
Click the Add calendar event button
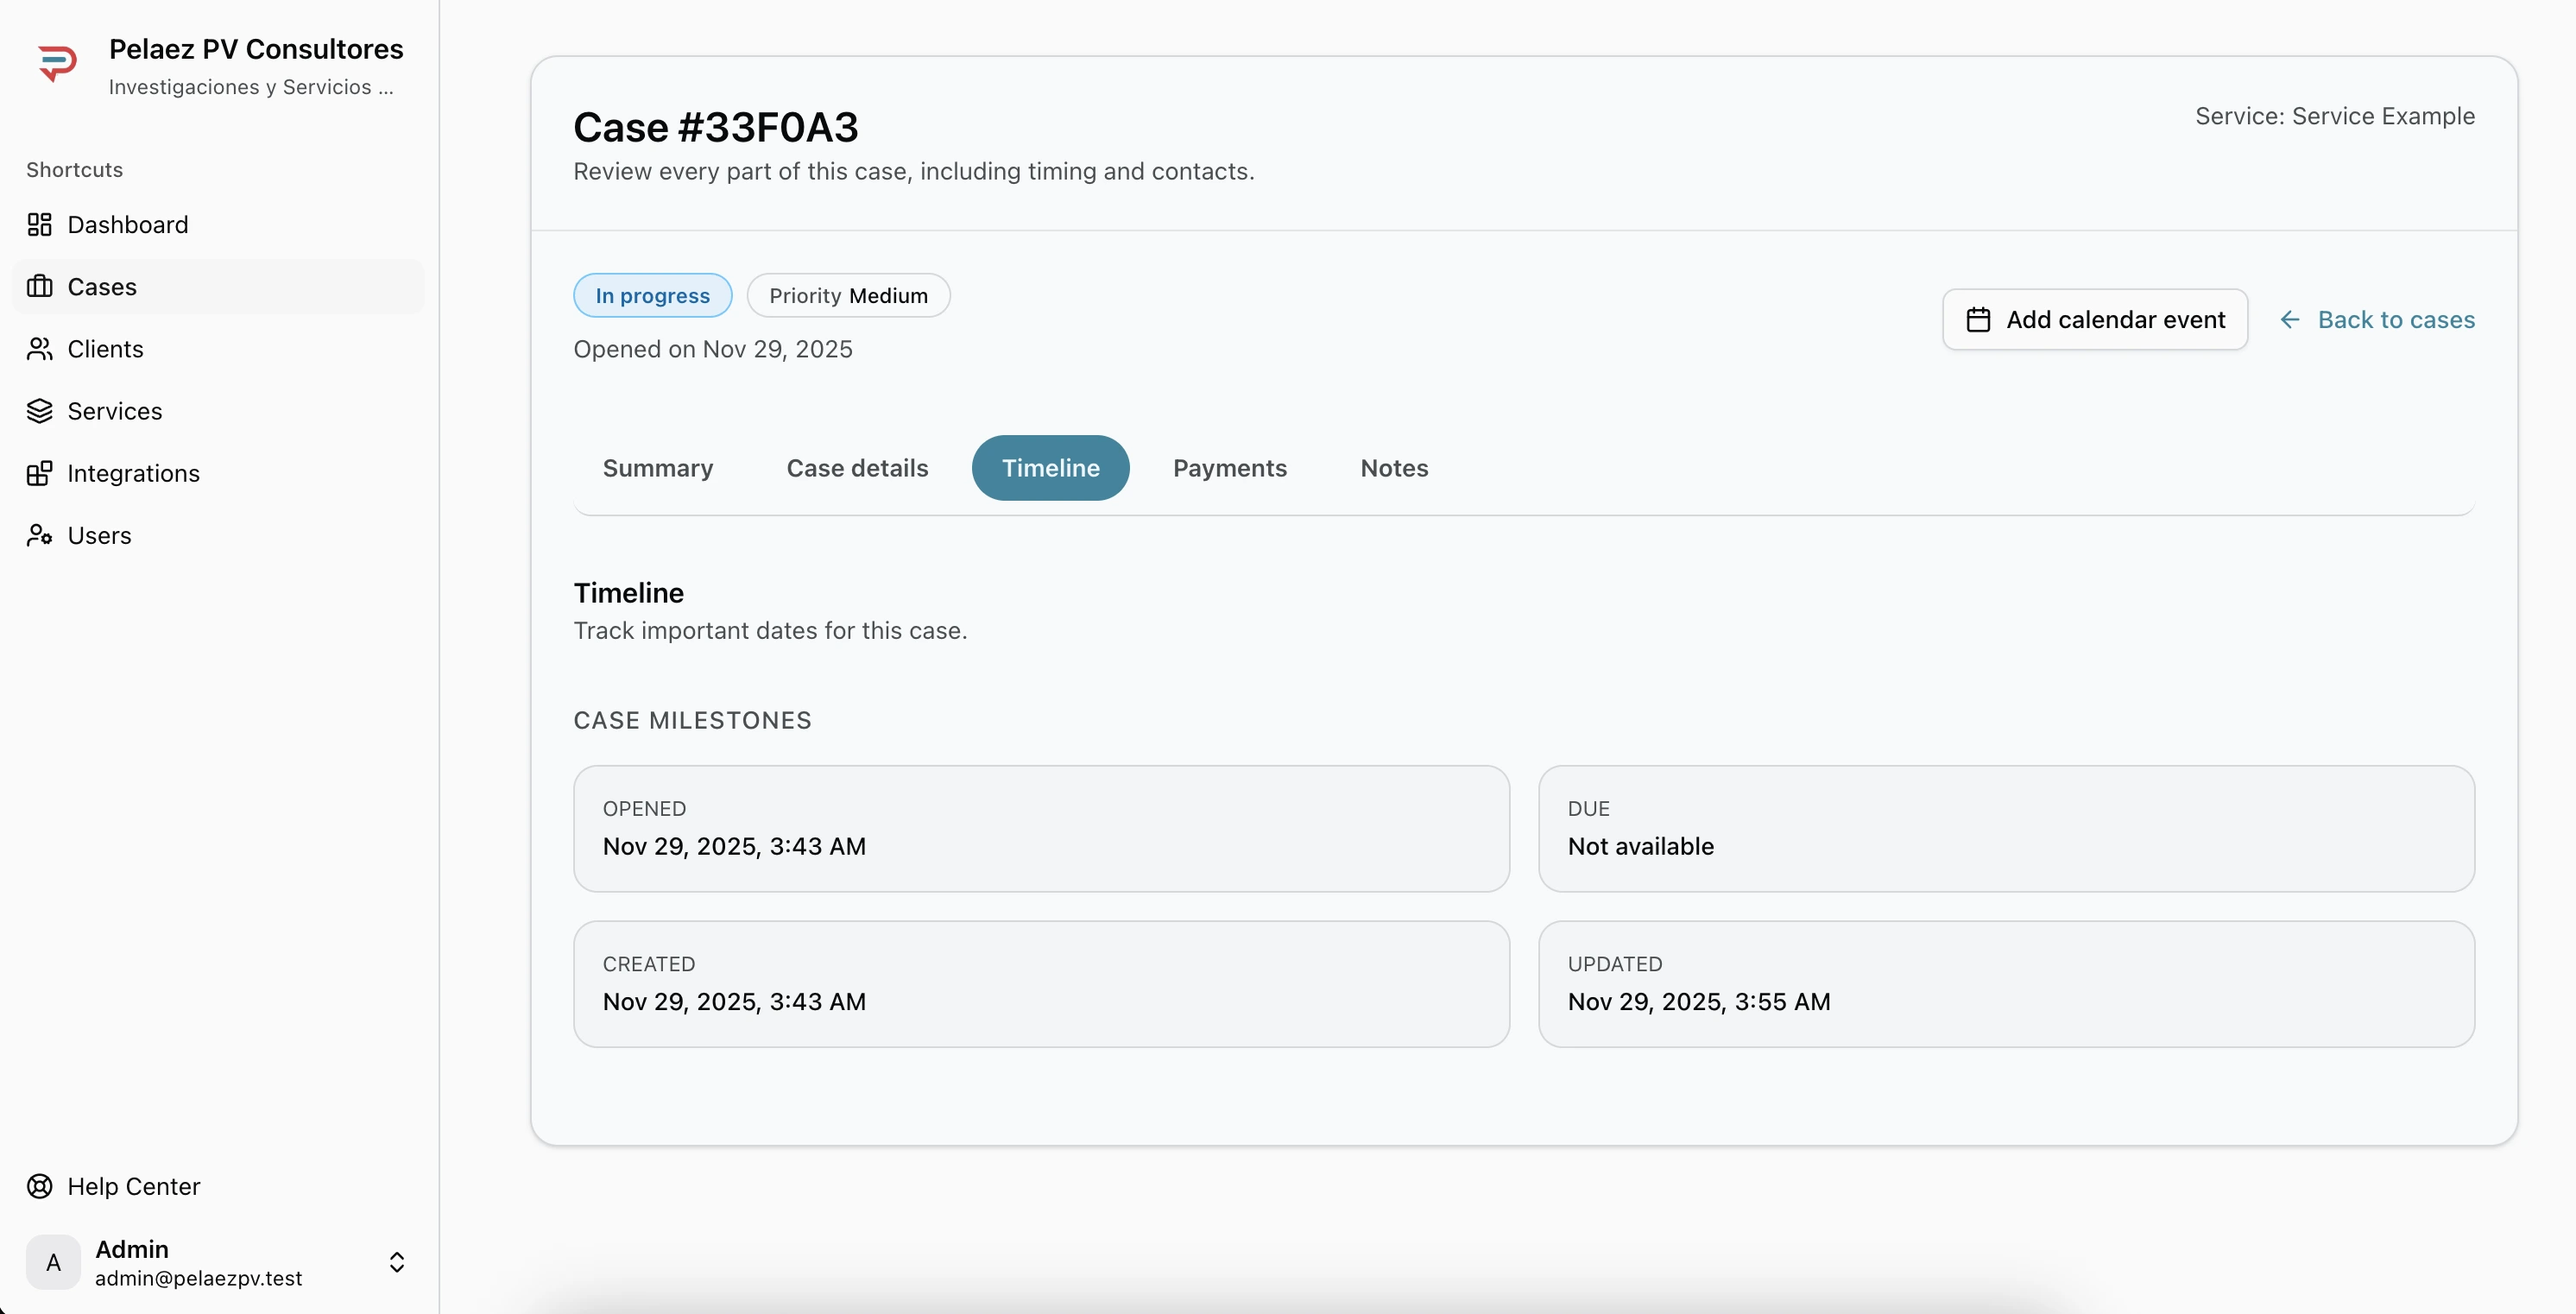(x=2095, y=319)
